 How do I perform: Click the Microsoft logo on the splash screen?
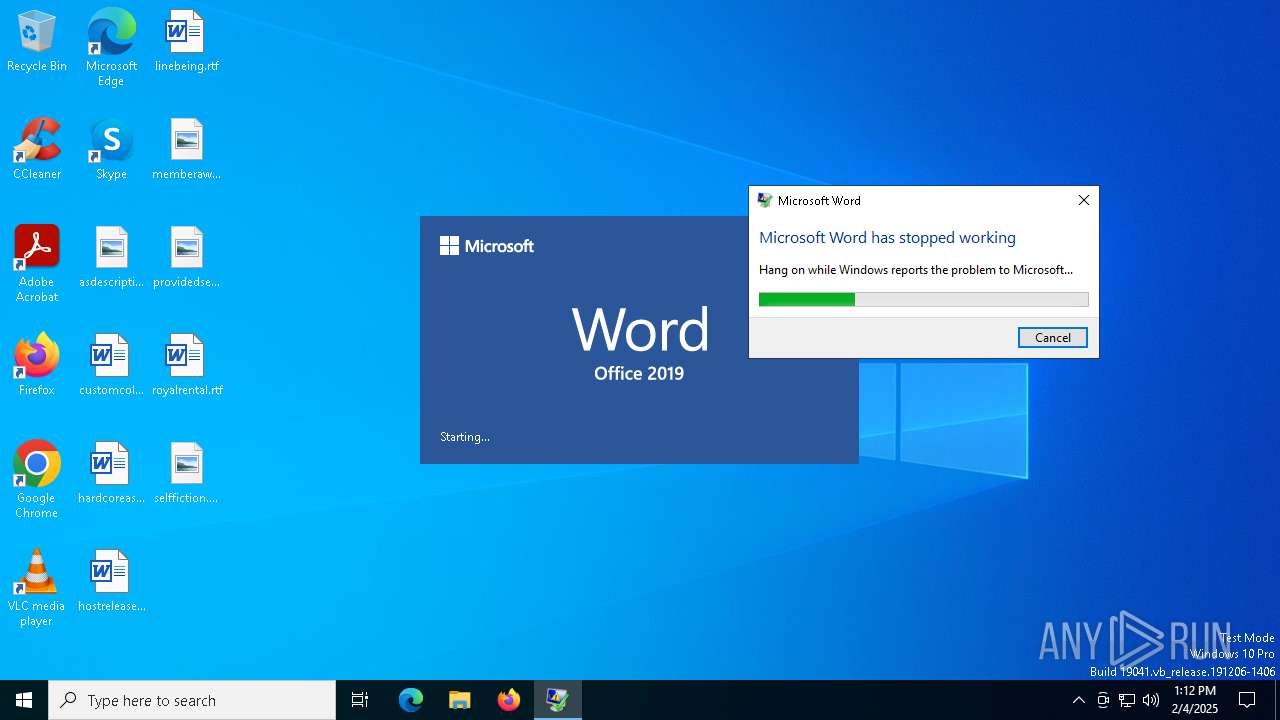pyautogui.click(x=487, y=246)
